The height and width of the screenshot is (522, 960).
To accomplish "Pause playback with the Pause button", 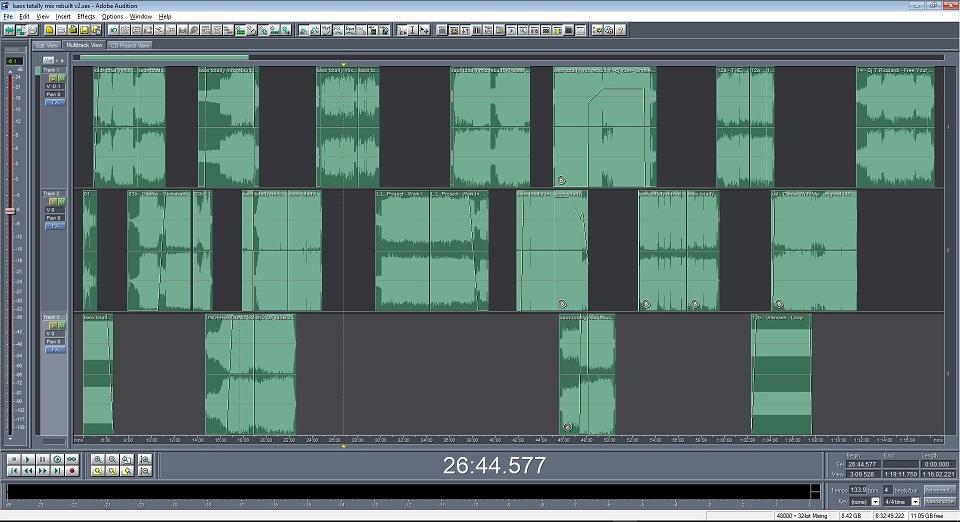I will (x=42, y=459).
